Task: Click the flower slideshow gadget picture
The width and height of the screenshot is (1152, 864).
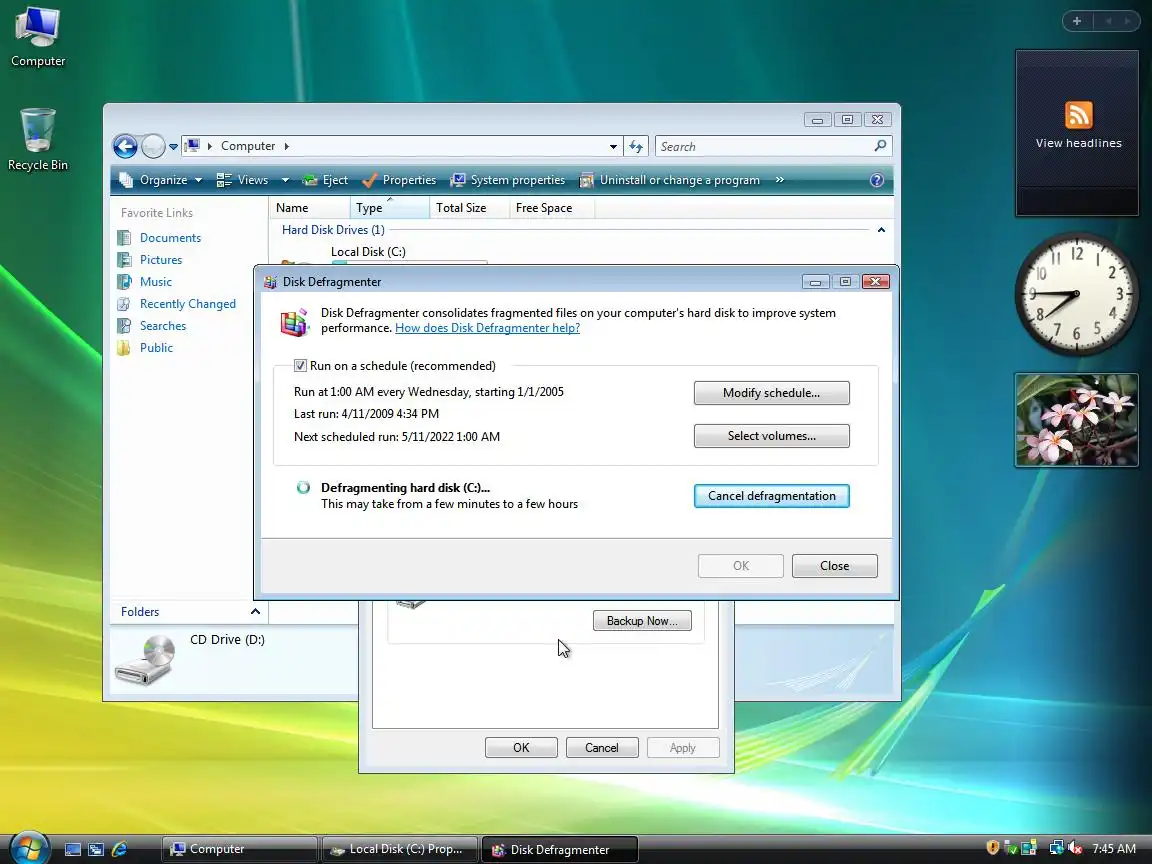Action: [x=1076, y=420]
